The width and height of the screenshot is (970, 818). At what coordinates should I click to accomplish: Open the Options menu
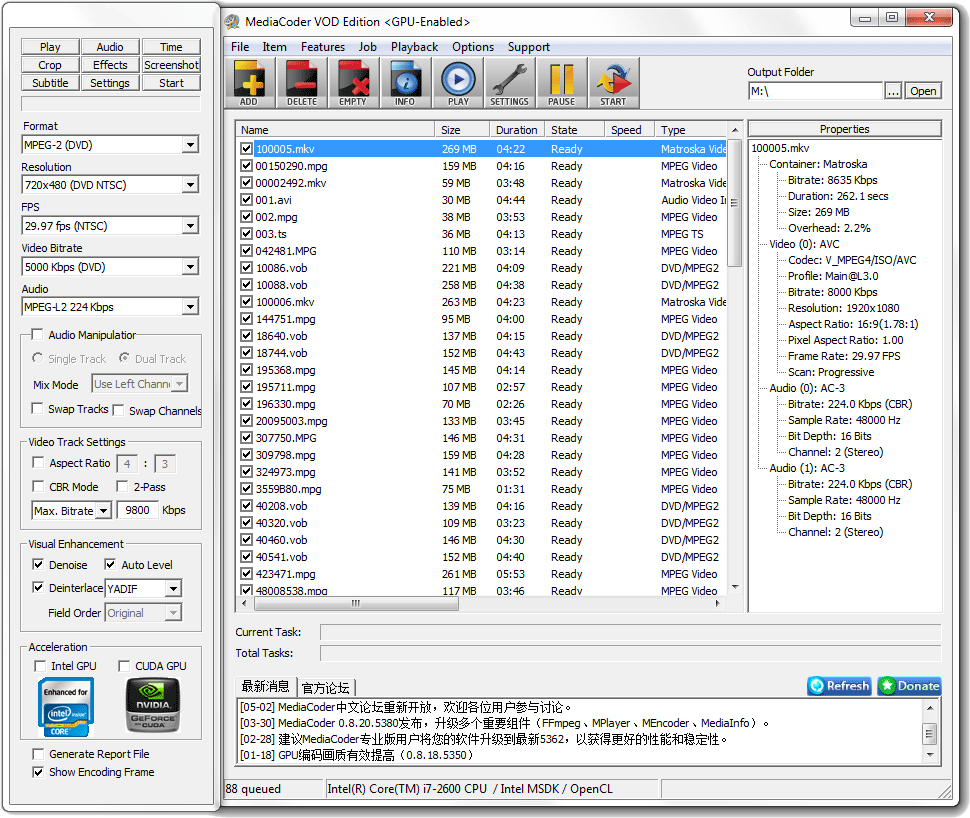473,47
